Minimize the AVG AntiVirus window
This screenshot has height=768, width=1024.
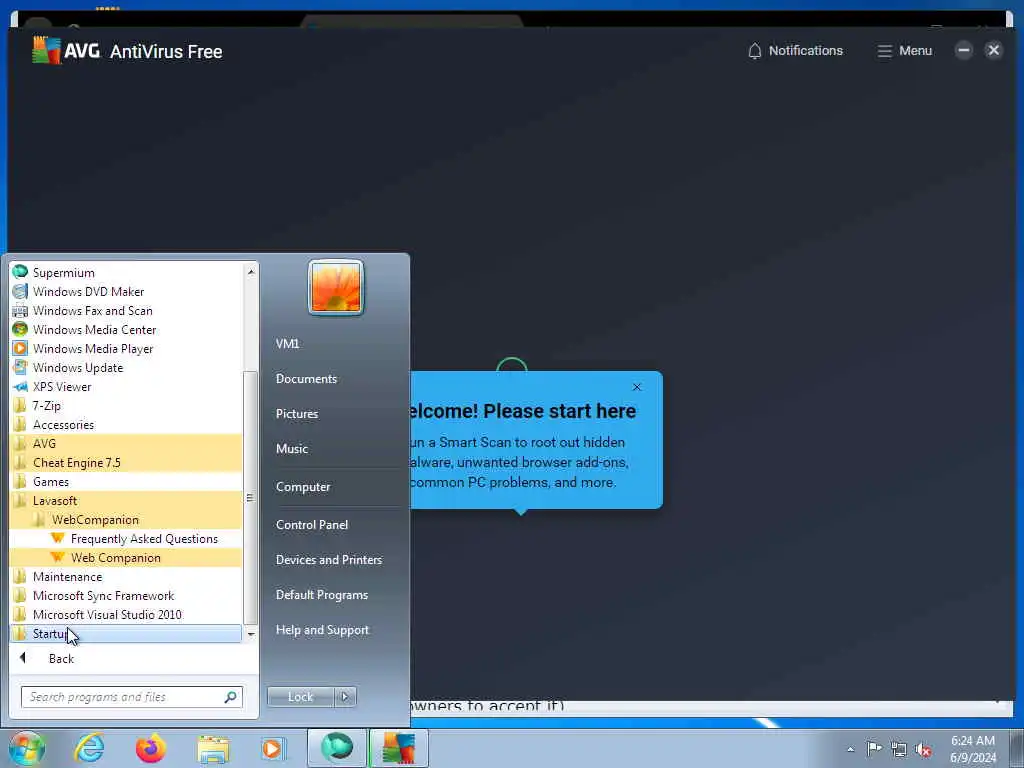[x=963, y=50]
